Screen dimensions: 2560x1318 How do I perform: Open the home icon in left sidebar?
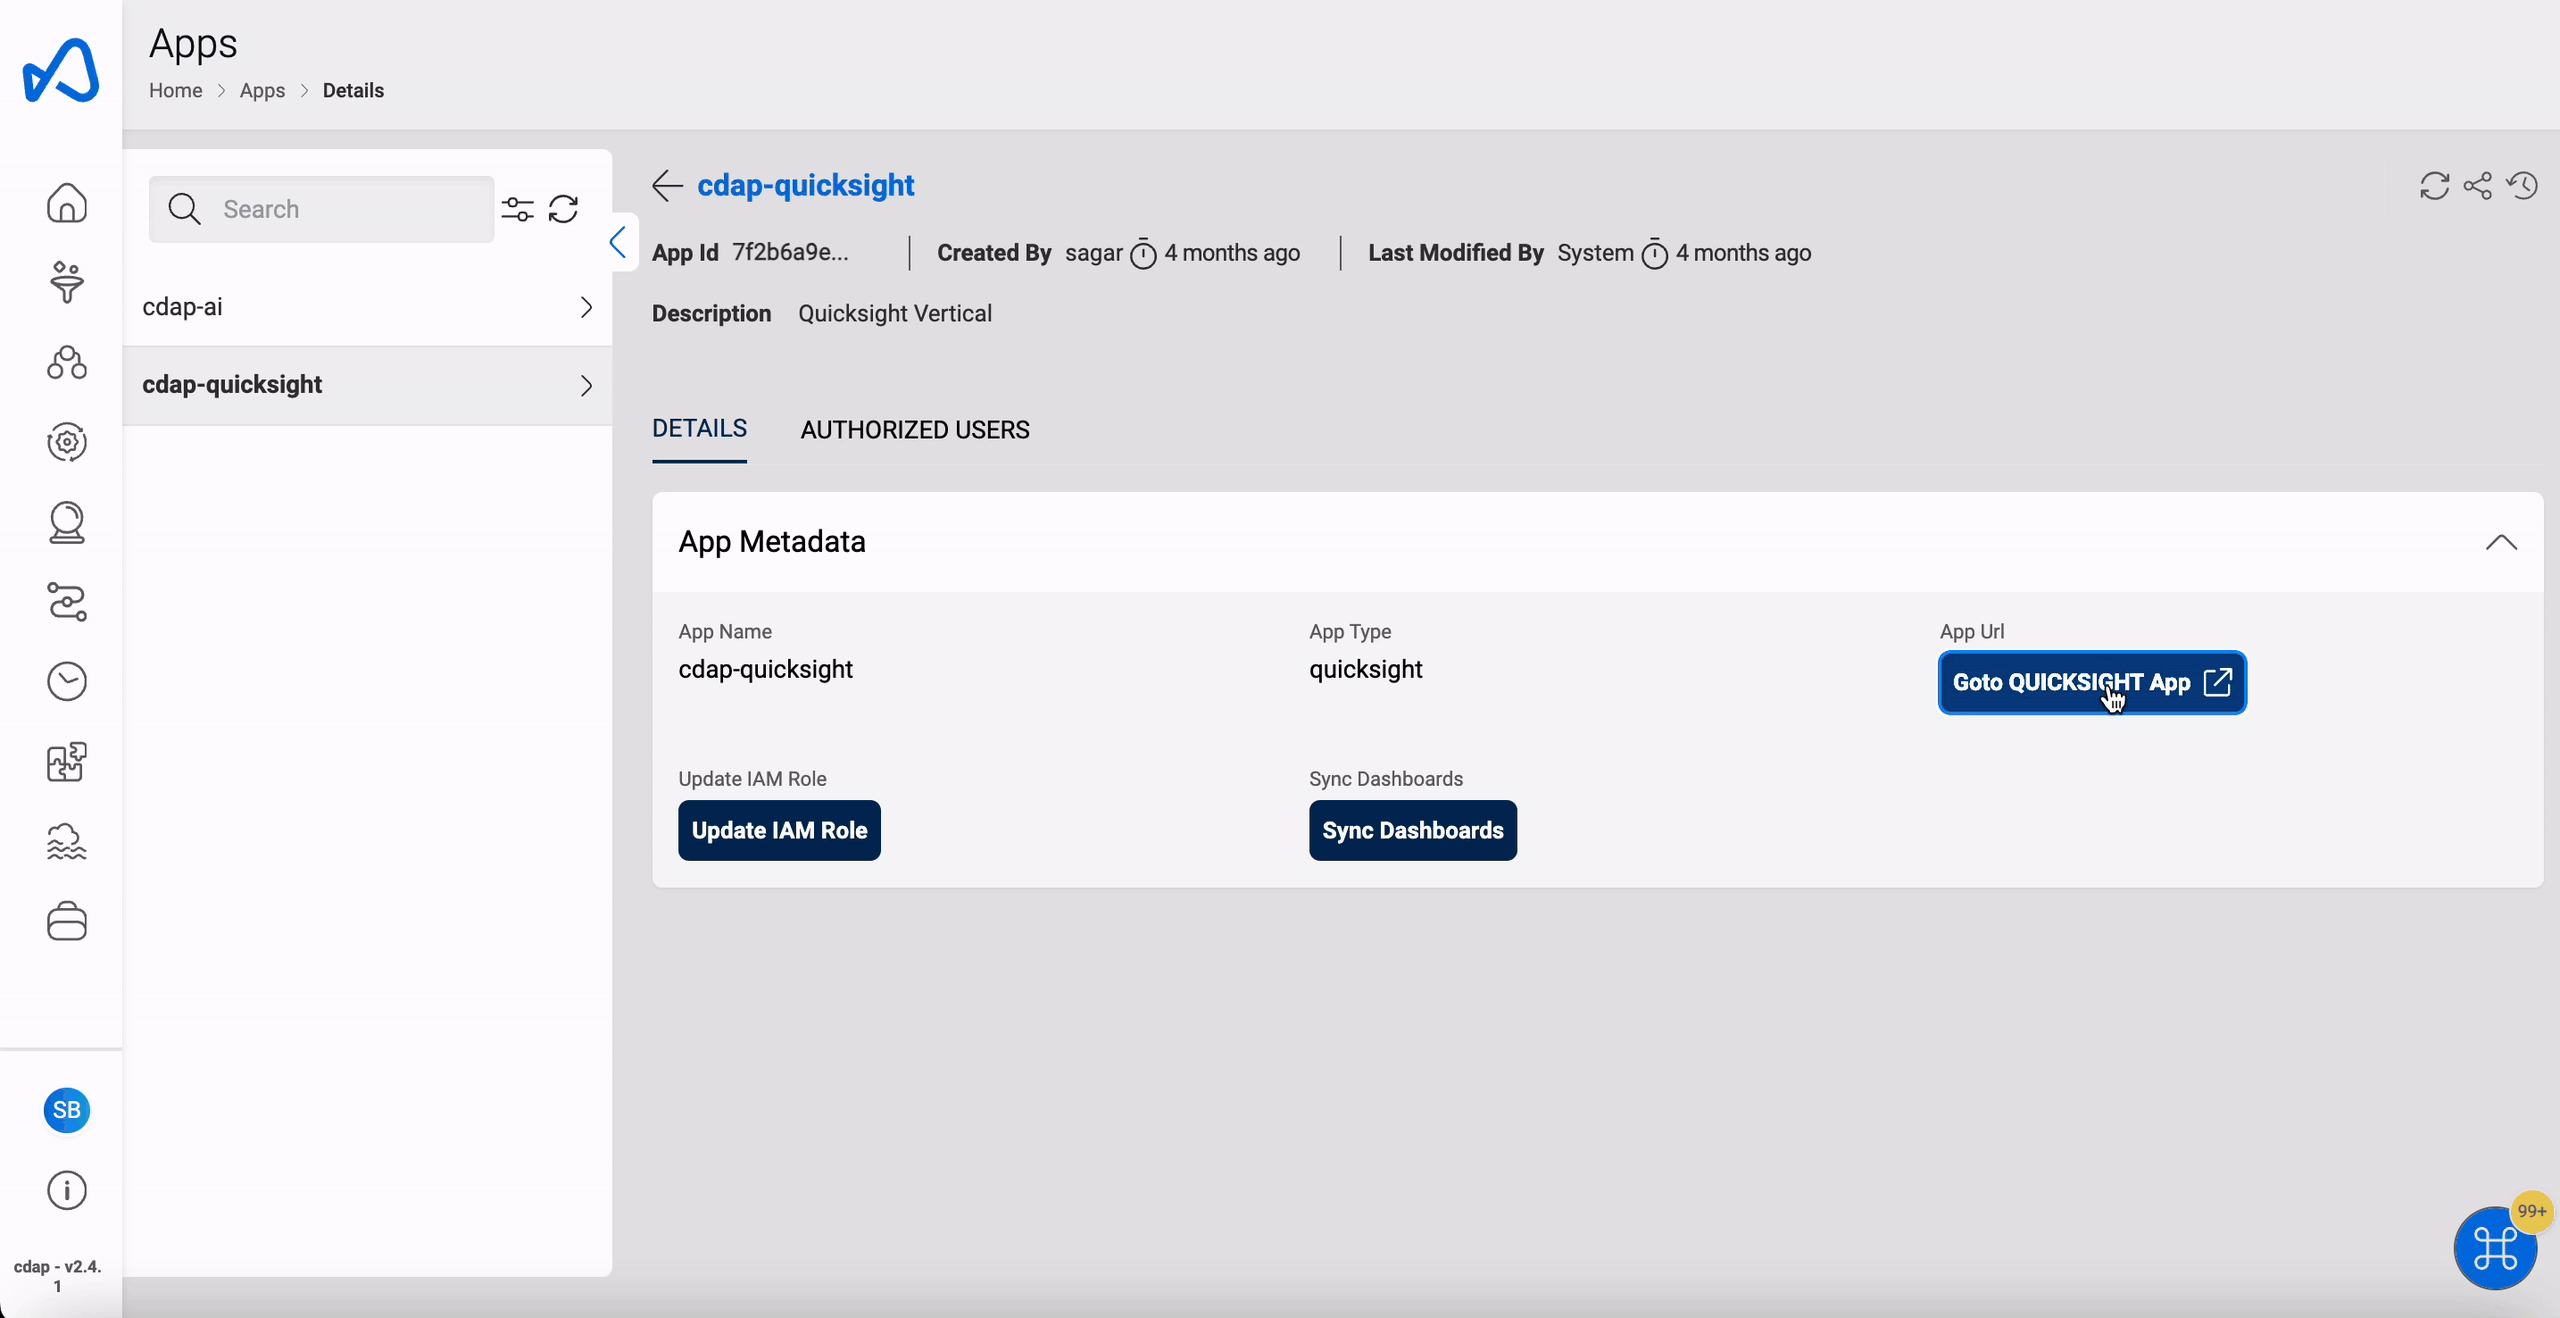pyautogui.click(x=67, y=203)
